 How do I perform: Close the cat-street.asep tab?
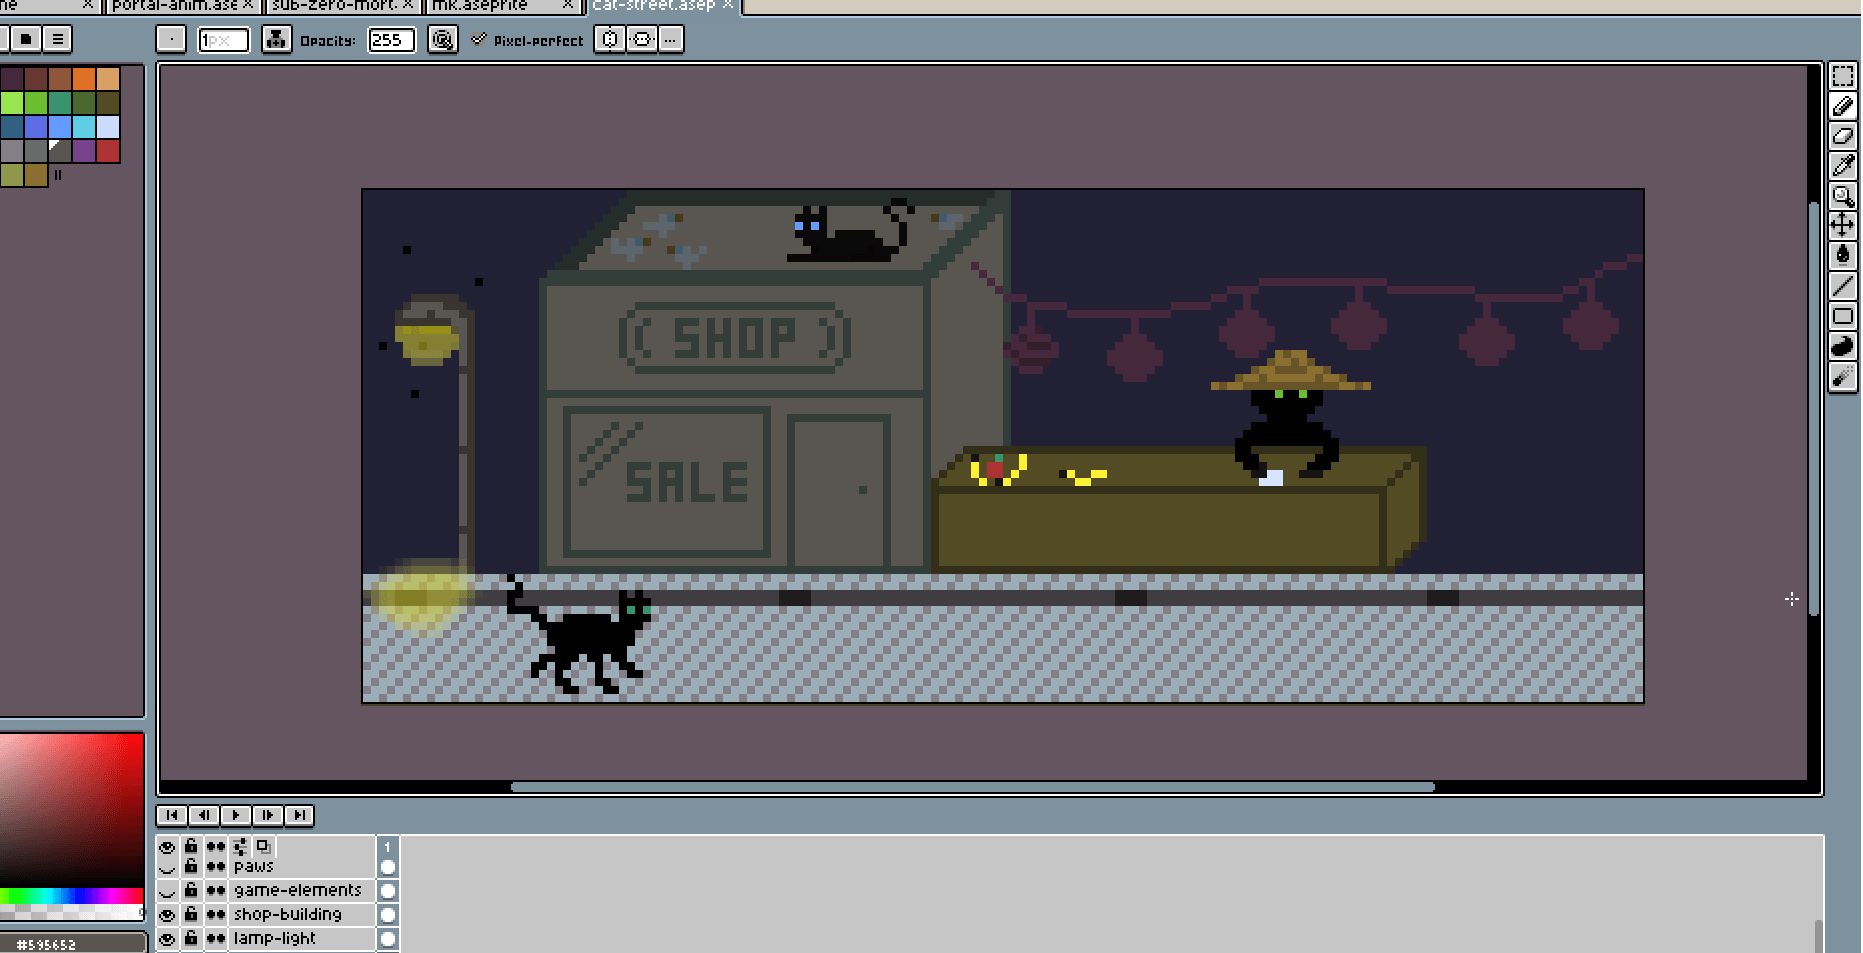(728, 5)
